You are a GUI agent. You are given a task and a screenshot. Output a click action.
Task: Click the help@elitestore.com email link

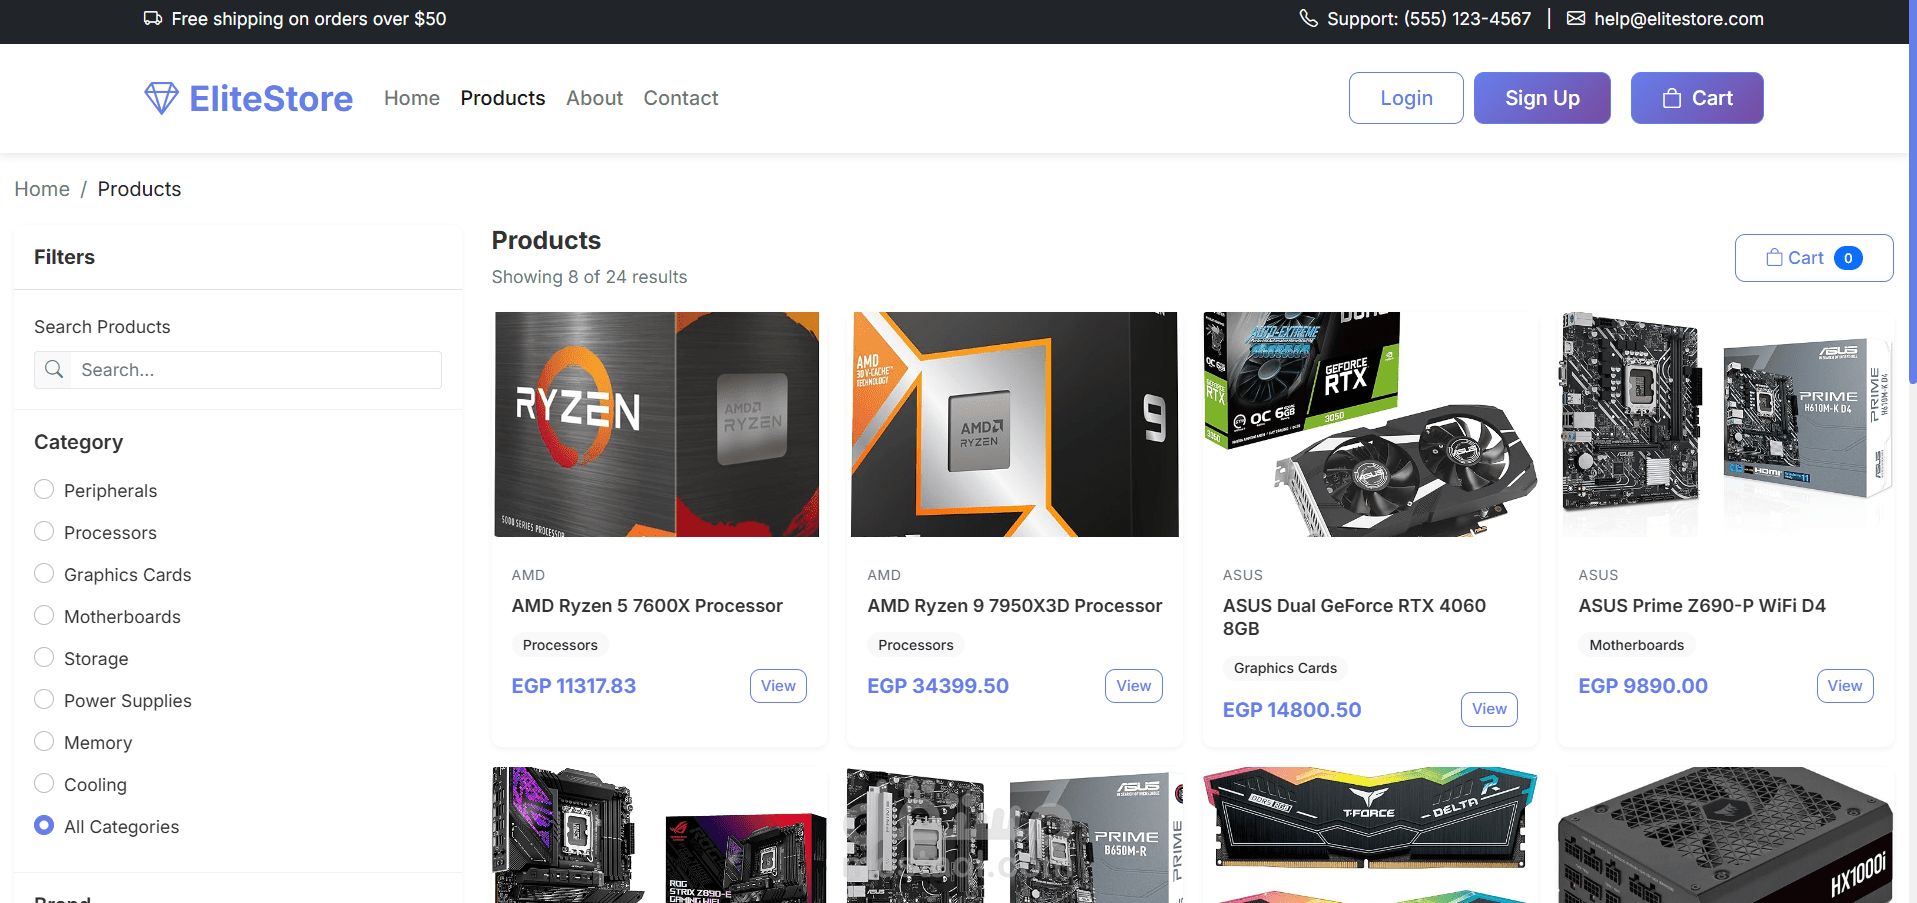point(1679,19)
